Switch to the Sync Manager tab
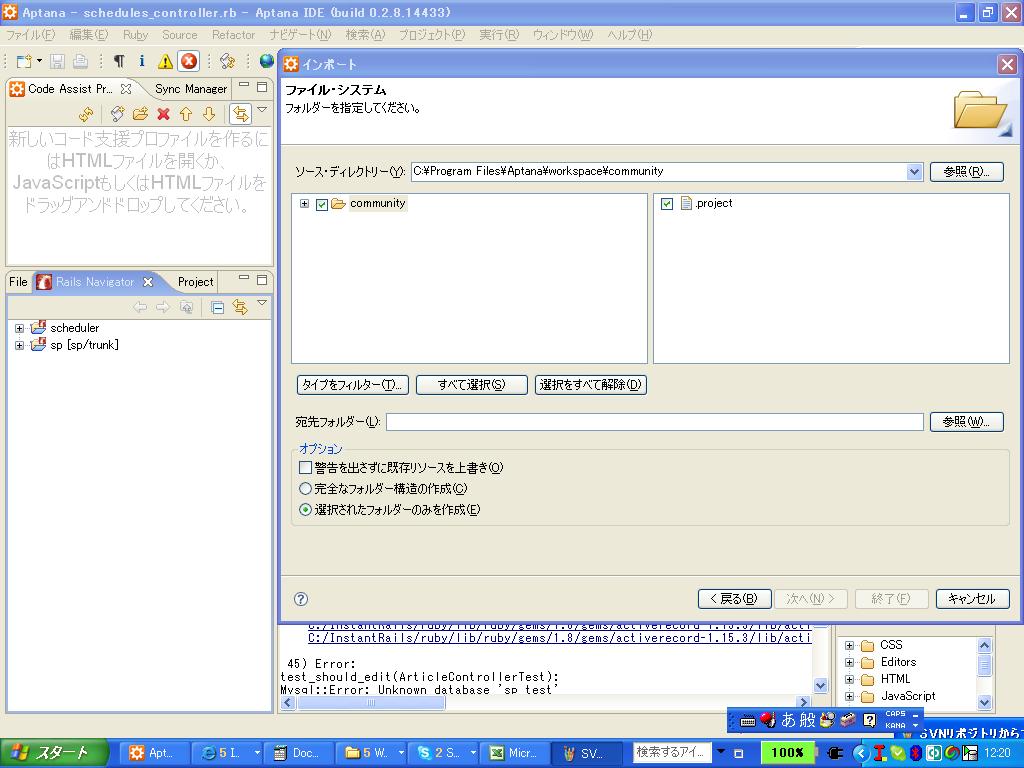The image size is (1024, 768). pyautogui.click(x=191, y=89)
